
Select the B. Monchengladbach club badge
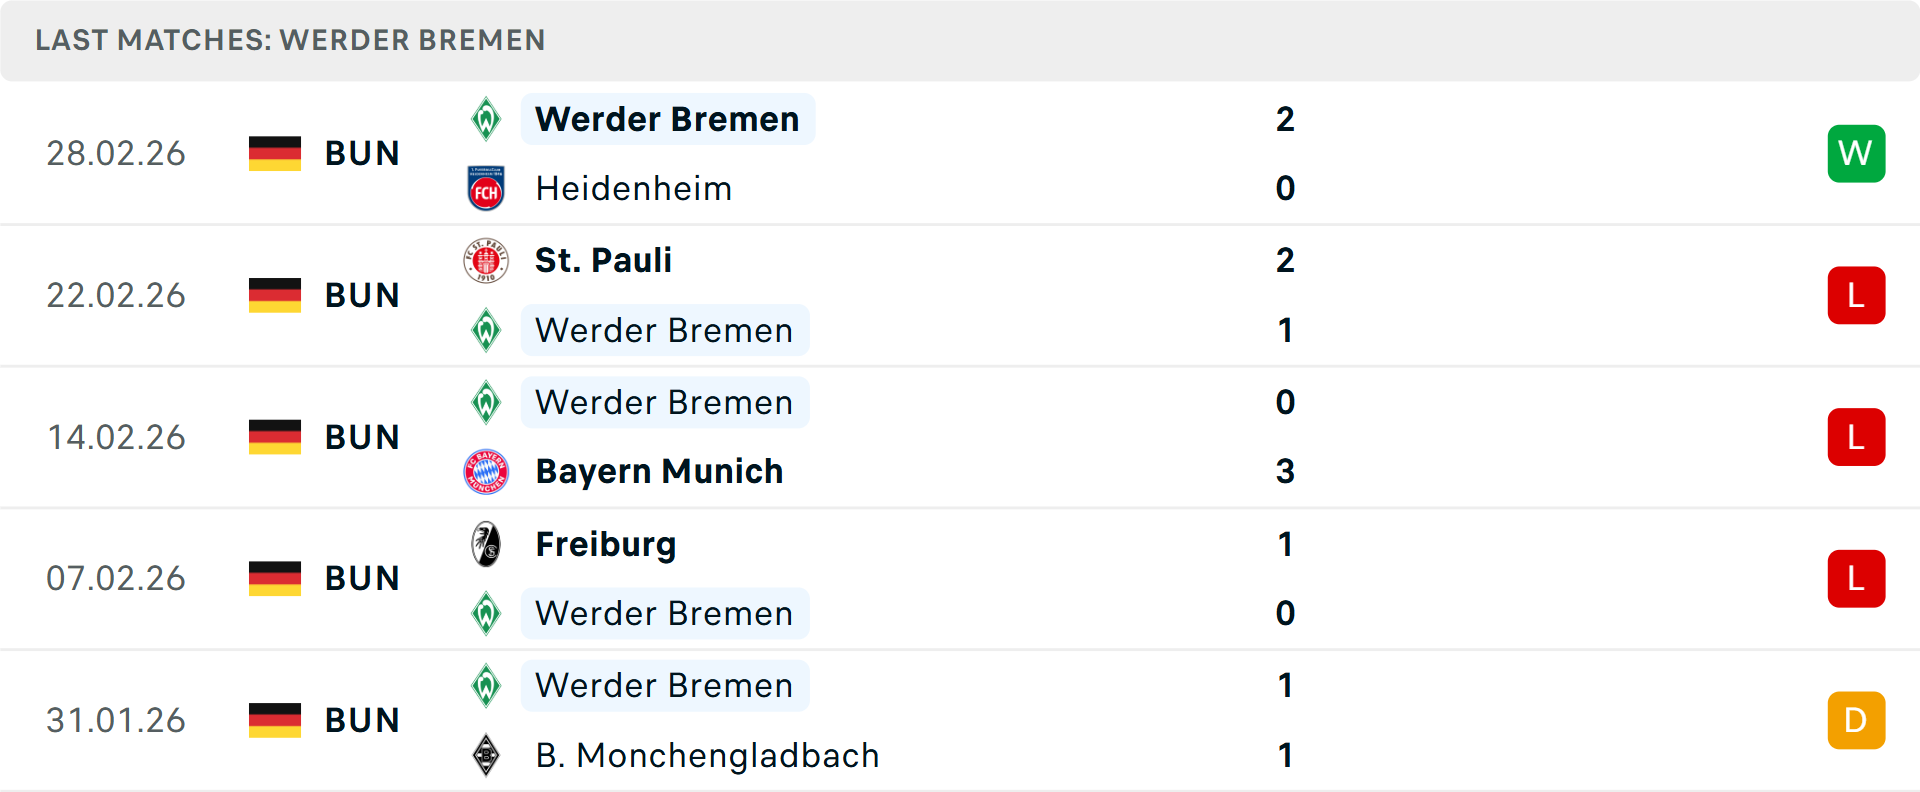point(486,756)
